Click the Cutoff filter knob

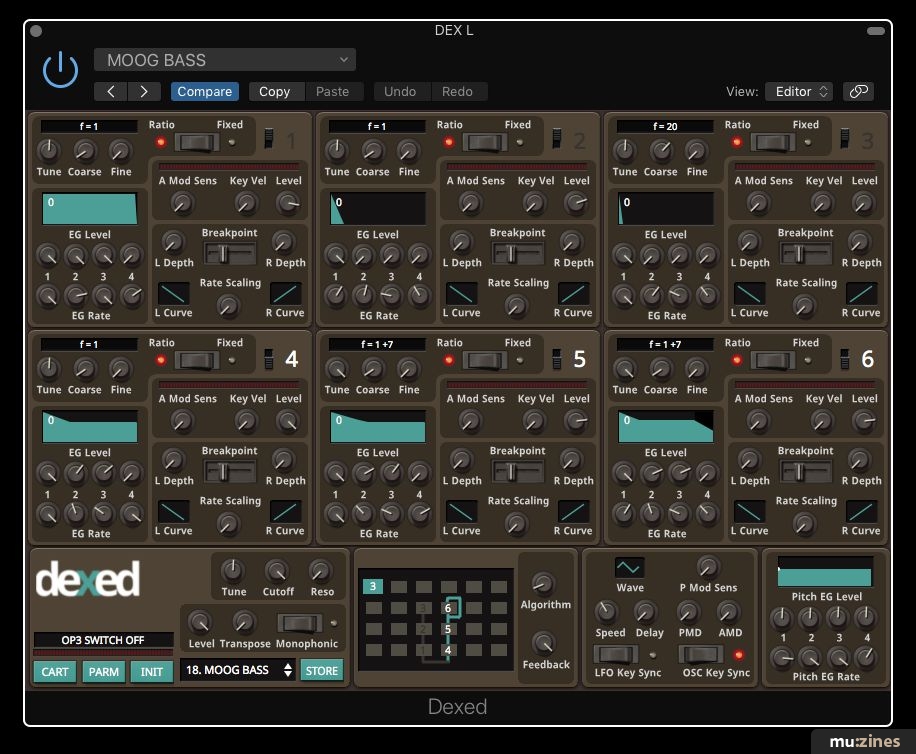277,571
